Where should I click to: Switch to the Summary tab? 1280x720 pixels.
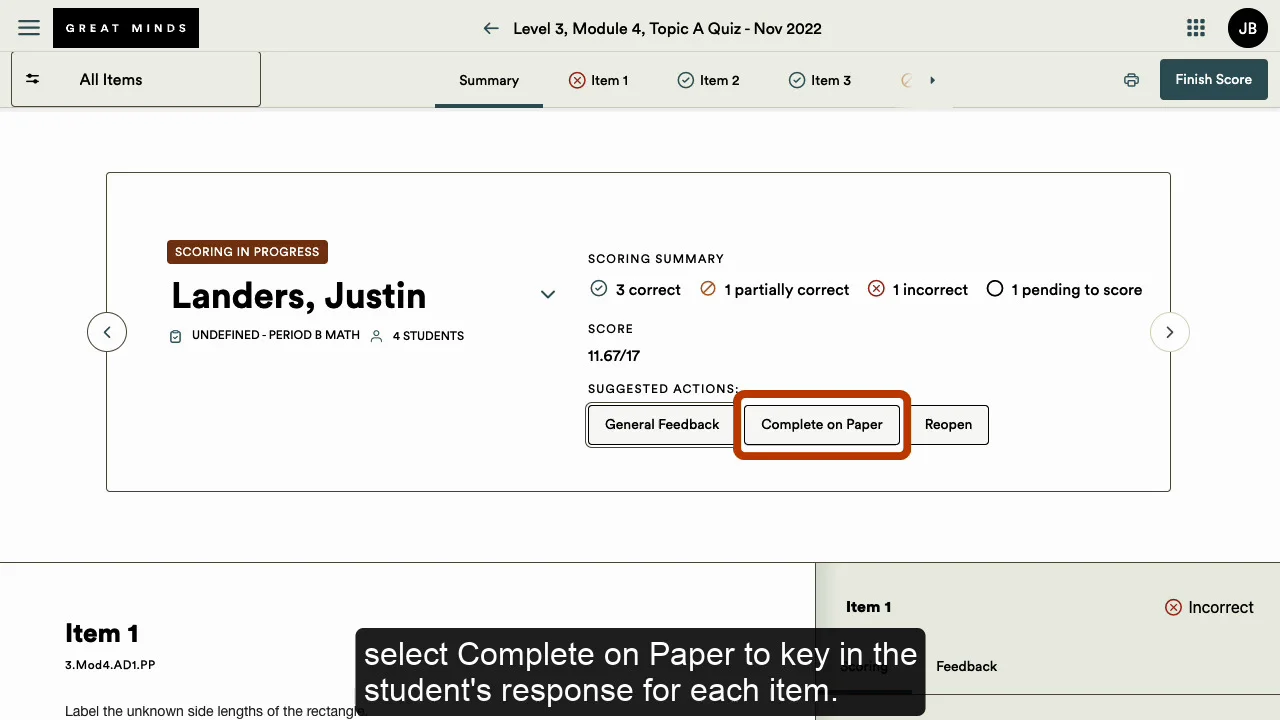tap(489, 80)
